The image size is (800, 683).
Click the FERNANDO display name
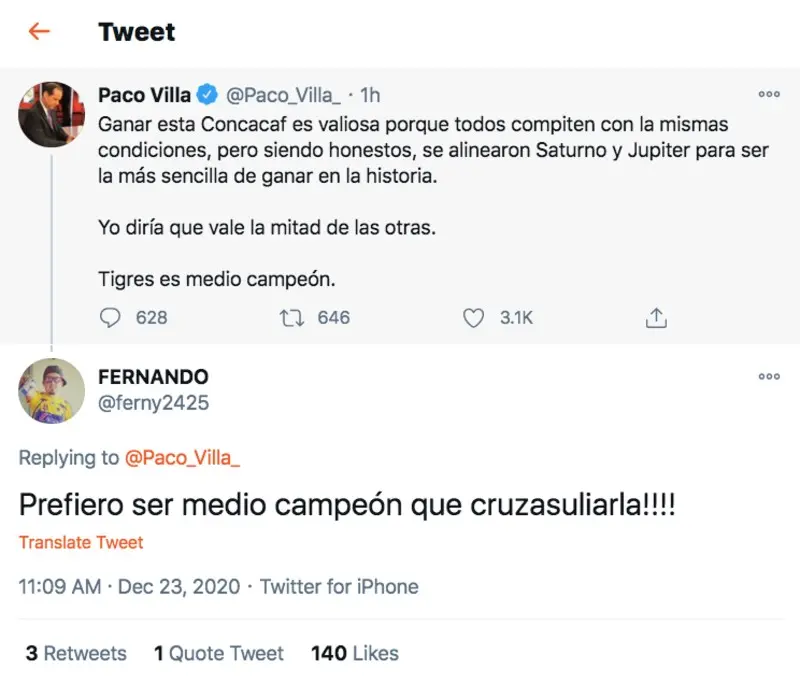click(x=153, y=377)
